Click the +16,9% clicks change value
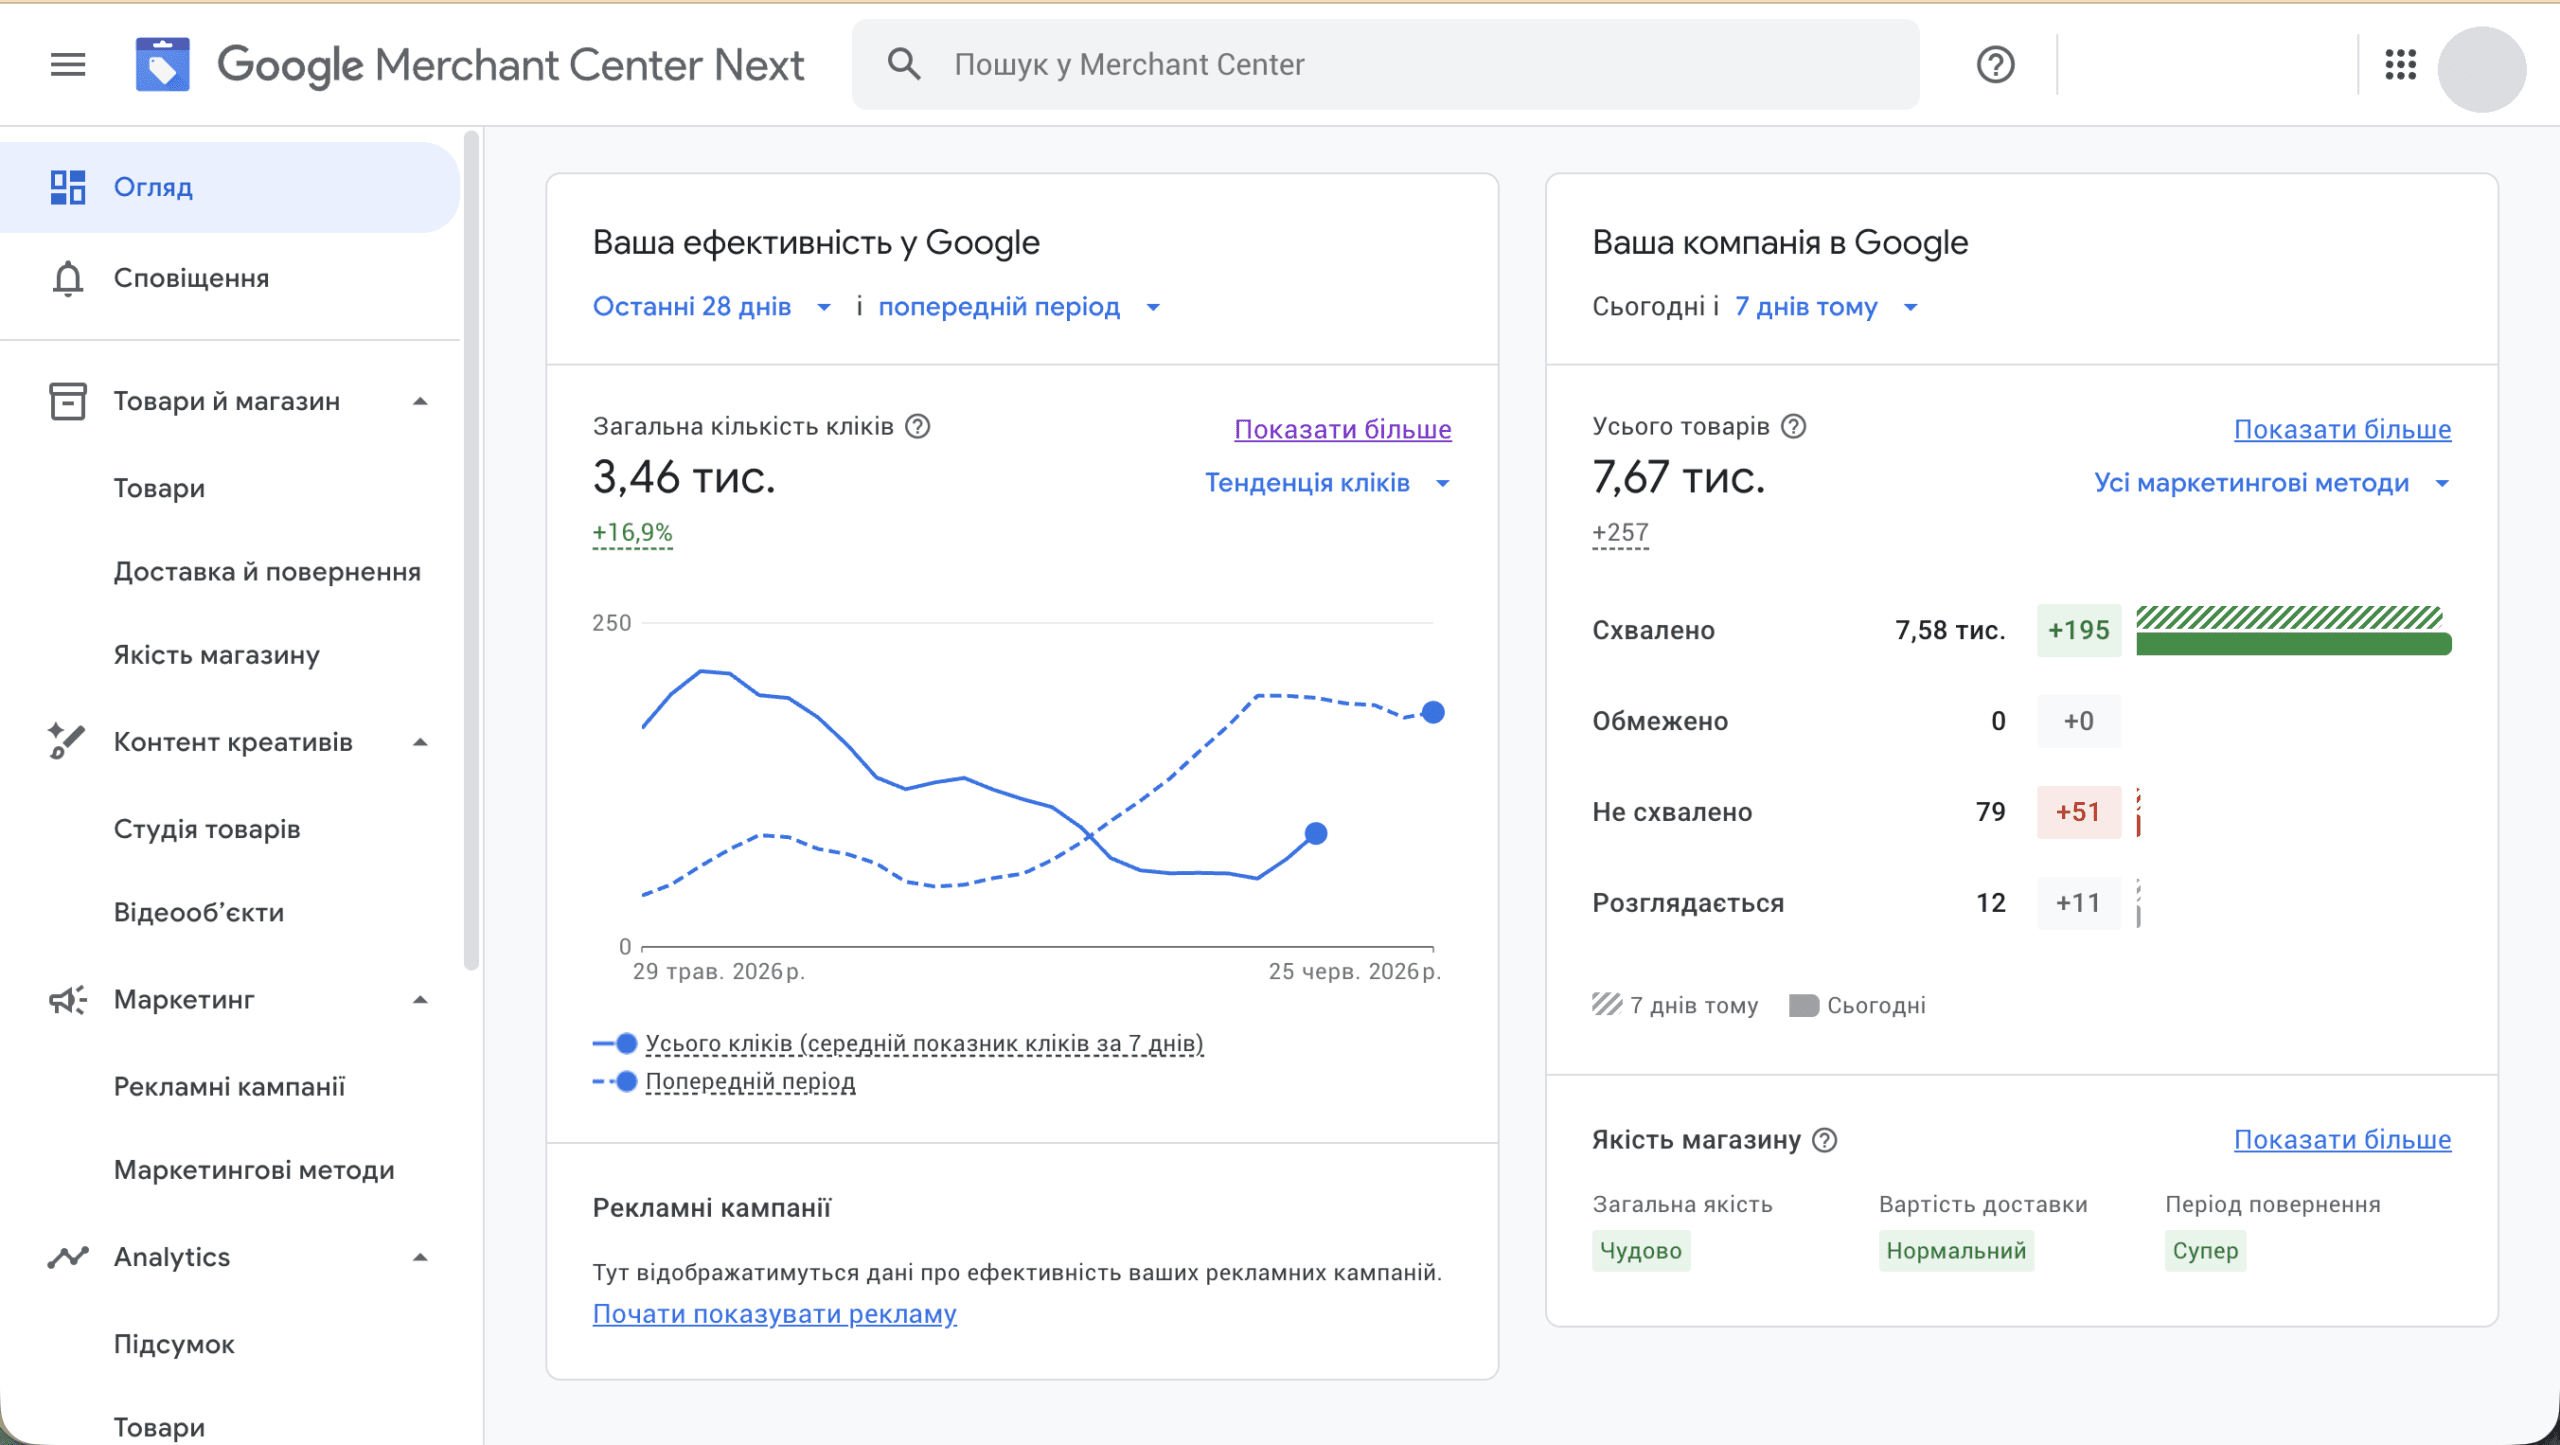 coord(632,533)
